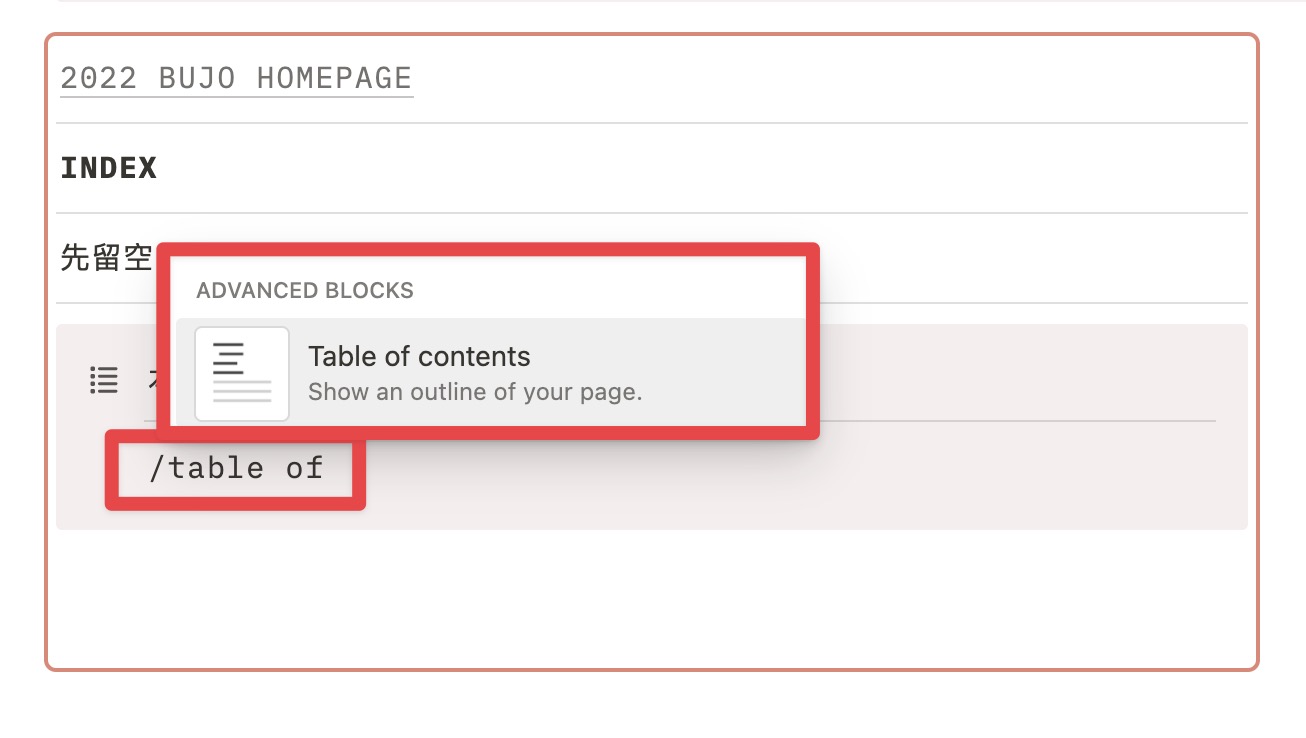1306x738 pixels.
Task: Click the divider line beneath INDEX heading
Action: tap(652, 213)
